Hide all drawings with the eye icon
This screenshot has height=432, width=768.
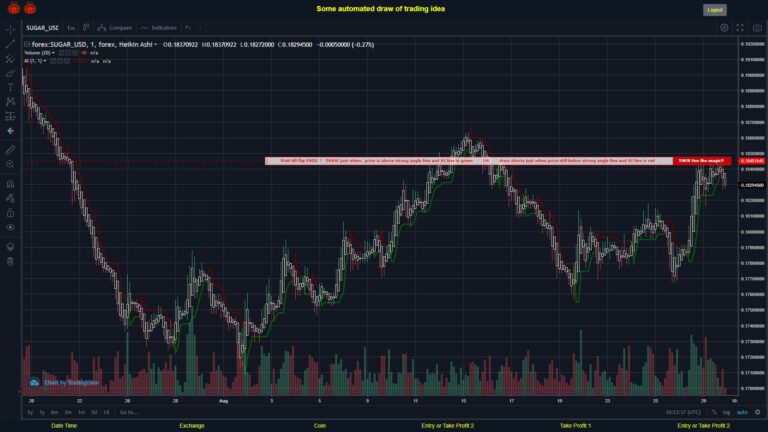(x=10, y=227)
